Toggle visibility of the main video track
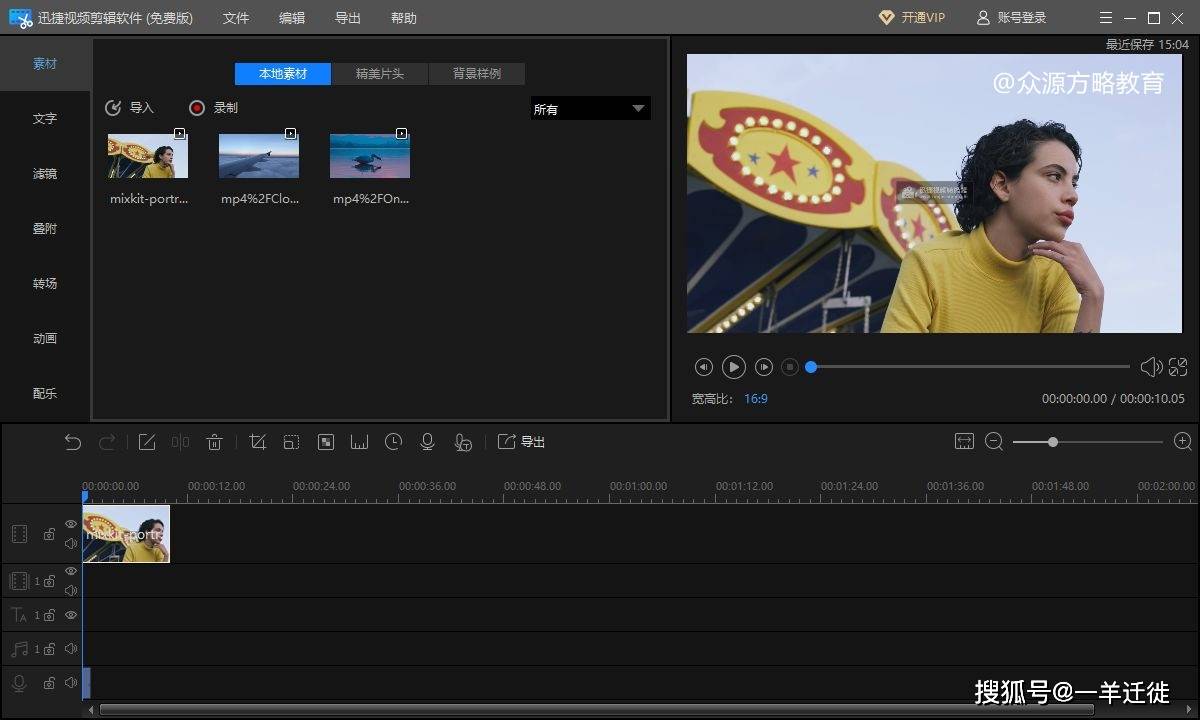 pos(71,524)
